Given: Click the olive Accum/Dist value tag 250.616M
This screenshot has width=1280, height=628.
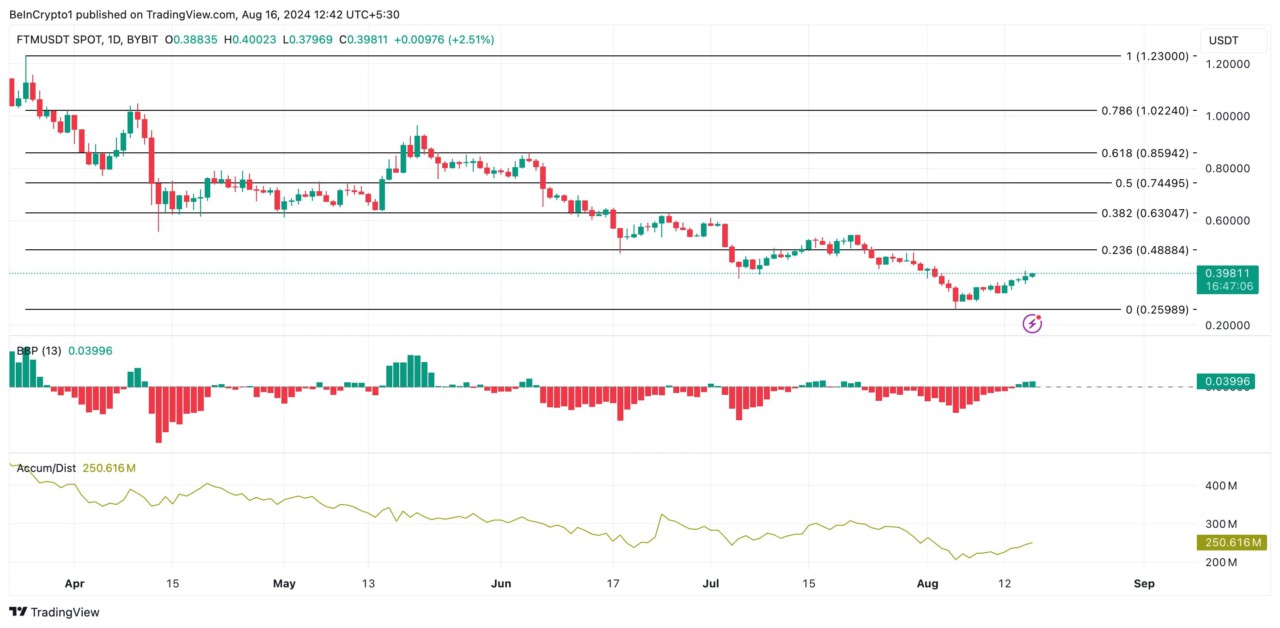Looking at the screenshot, I should point(1230,542).
